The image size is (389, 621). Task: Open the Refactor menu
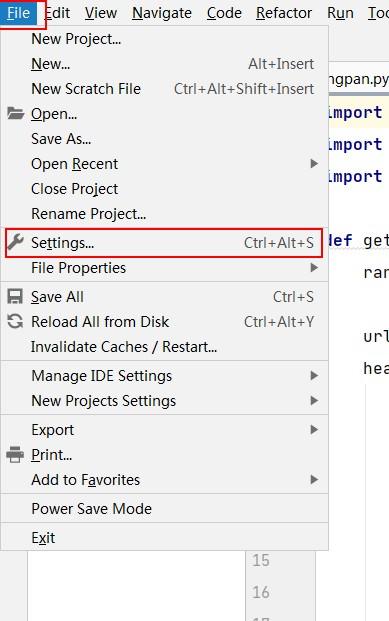point(284,13)
